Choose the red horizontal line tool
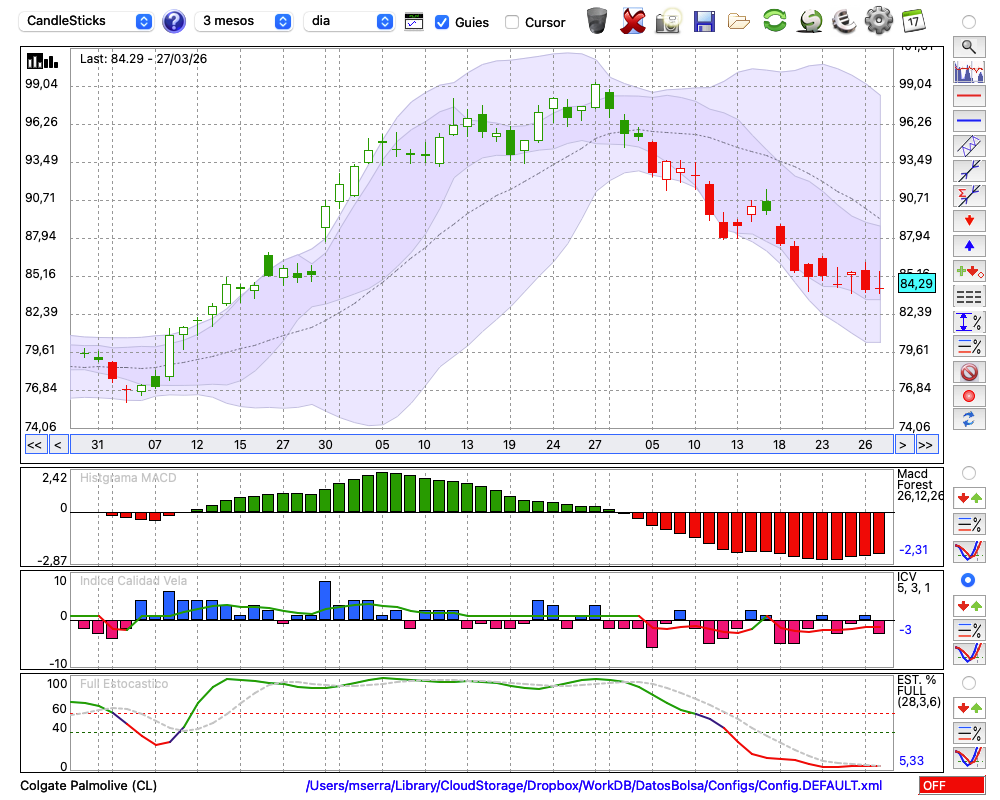Image resolution: width=1000 pixels, height=800 pixels. click(x=968, y=97)
